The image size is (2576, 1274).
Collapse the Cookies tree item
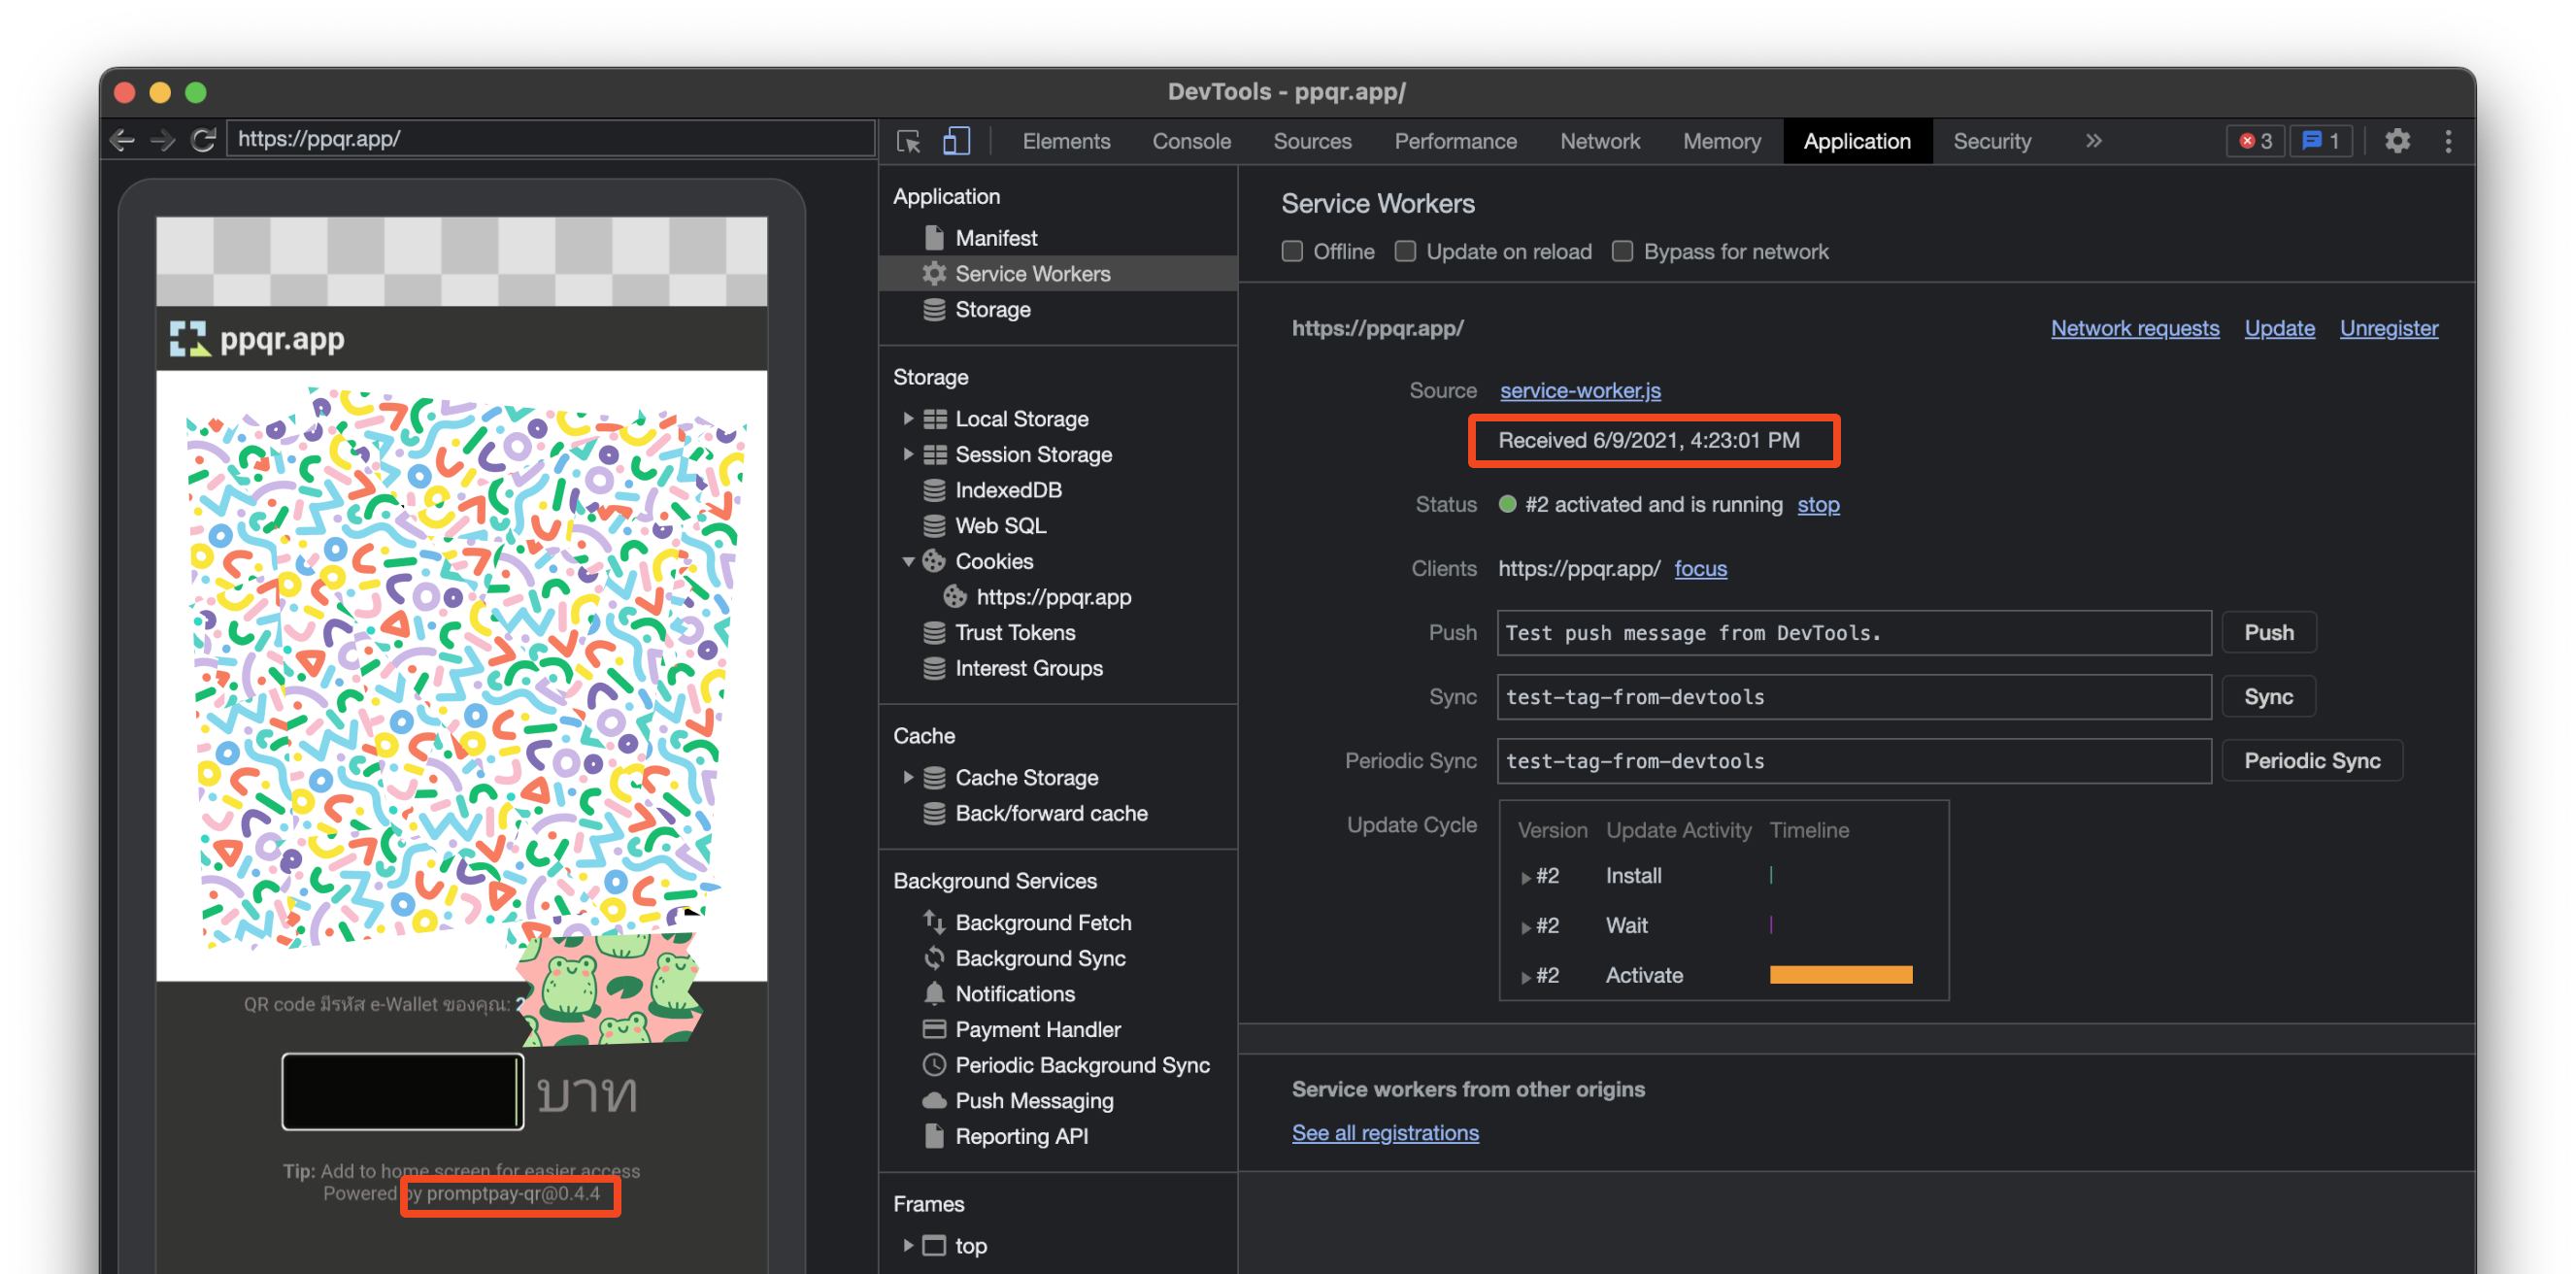908,561
